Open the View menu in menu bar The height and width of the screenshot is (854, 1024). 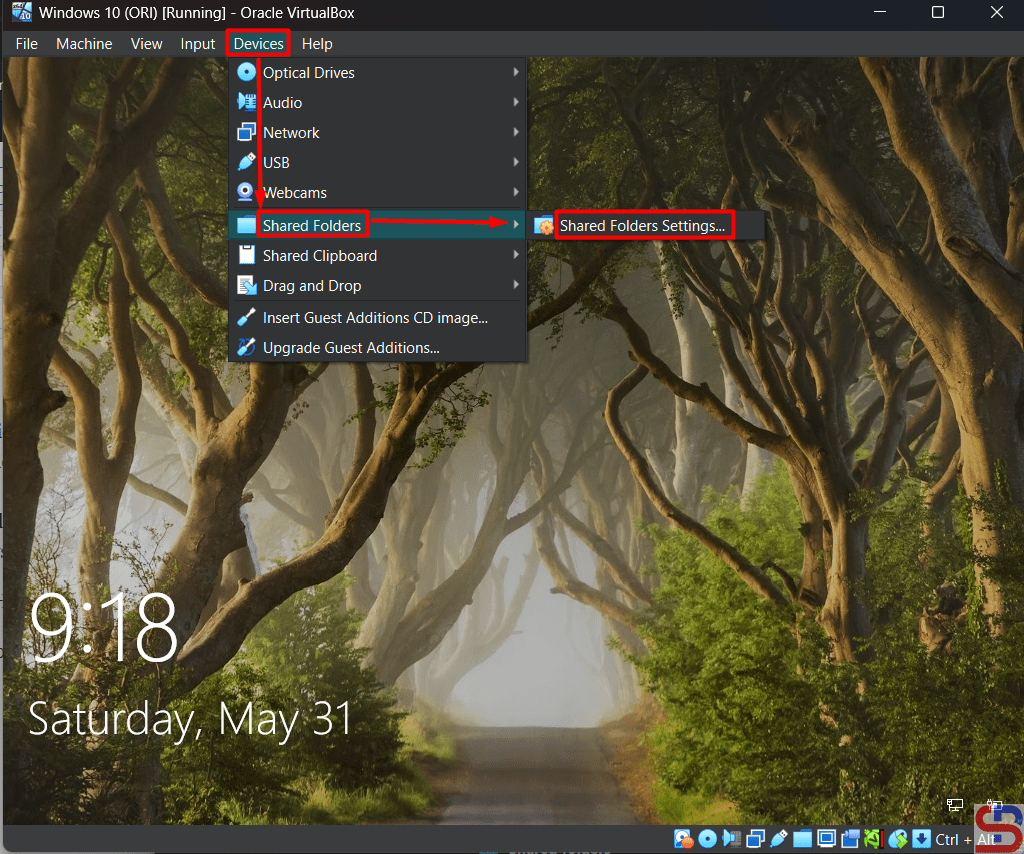coord(146,44)
